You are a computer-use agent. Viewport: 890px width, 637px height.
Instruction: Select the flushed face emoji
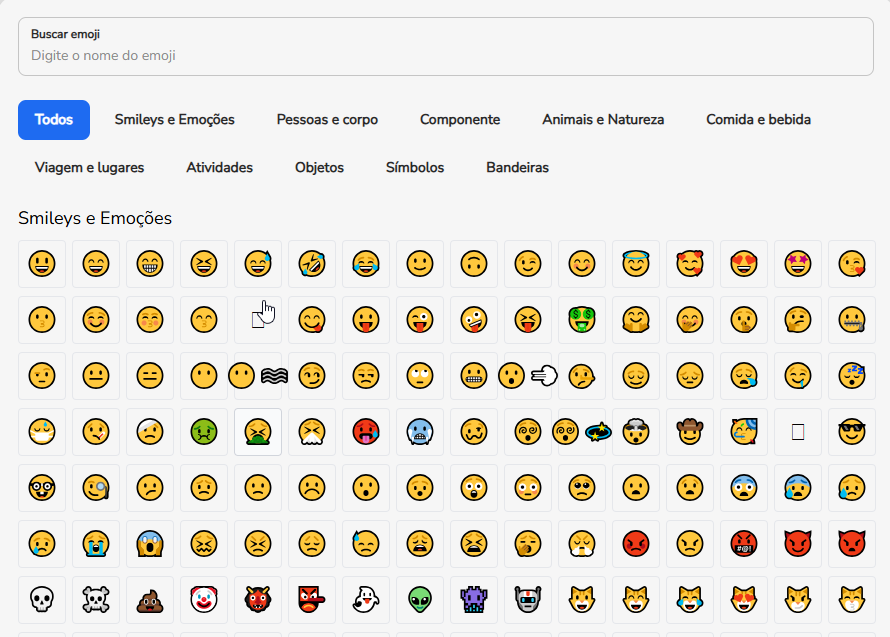[x=528, y=488]
